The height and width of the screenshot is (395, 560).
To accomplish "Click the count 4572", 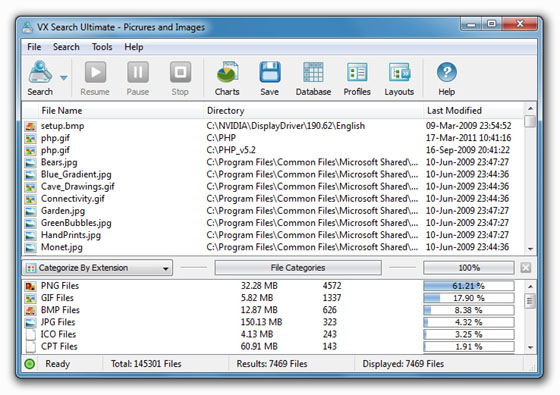I will (332, 286).
